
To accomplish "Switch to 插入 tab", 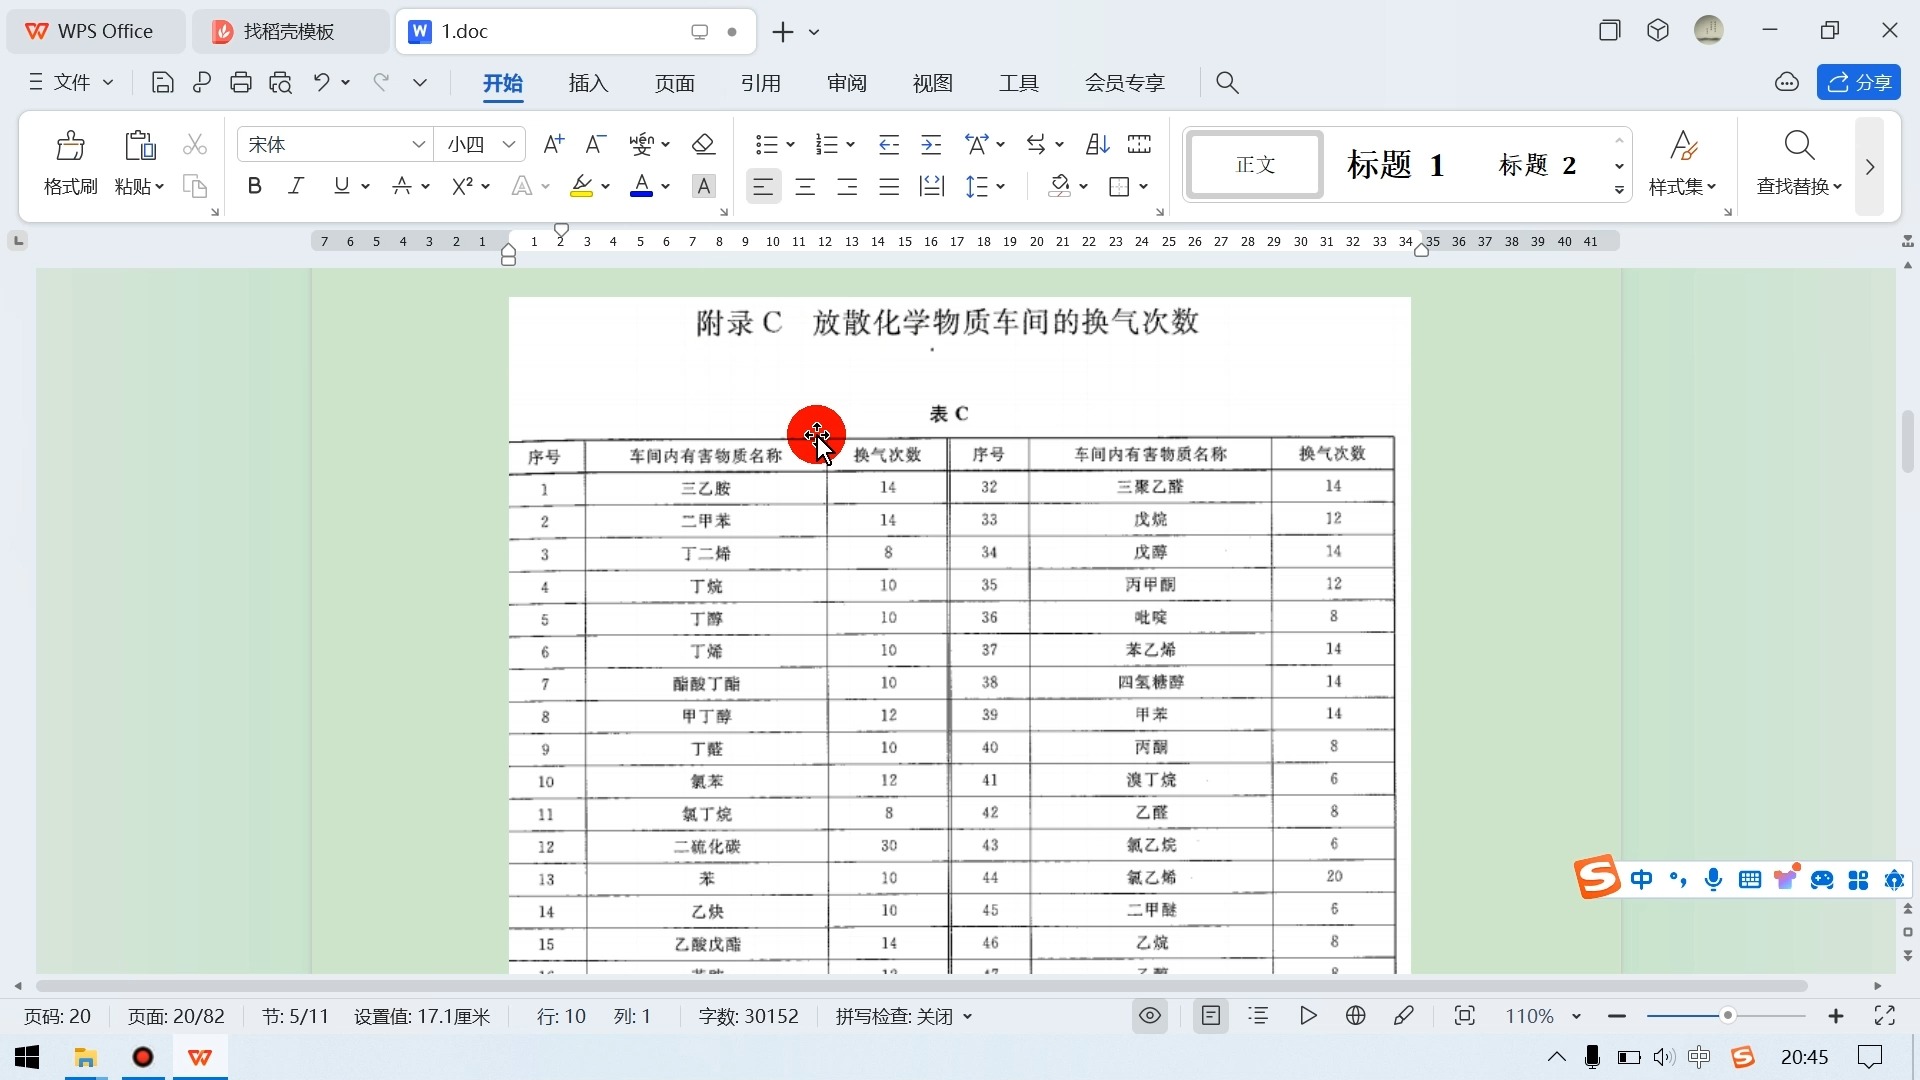I will [x=589, y=83].
